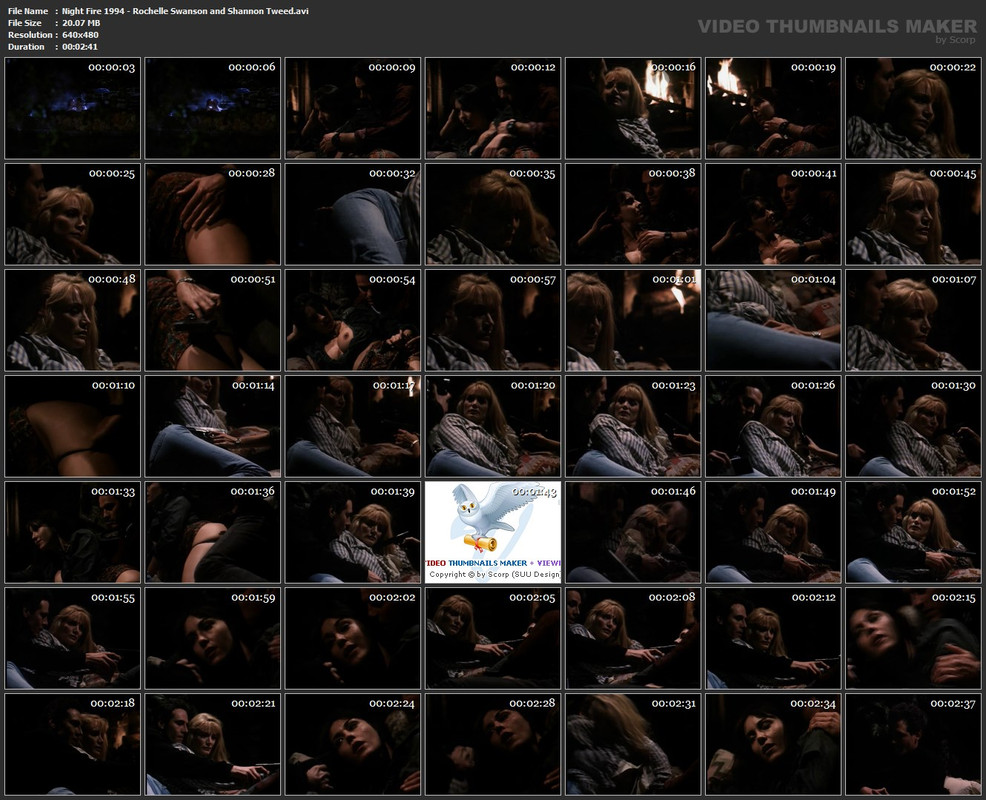The image size is (986, 800).
Task: Click the owl logo thumbnail at 00:01:43
Action: click(x=493, y=532)
